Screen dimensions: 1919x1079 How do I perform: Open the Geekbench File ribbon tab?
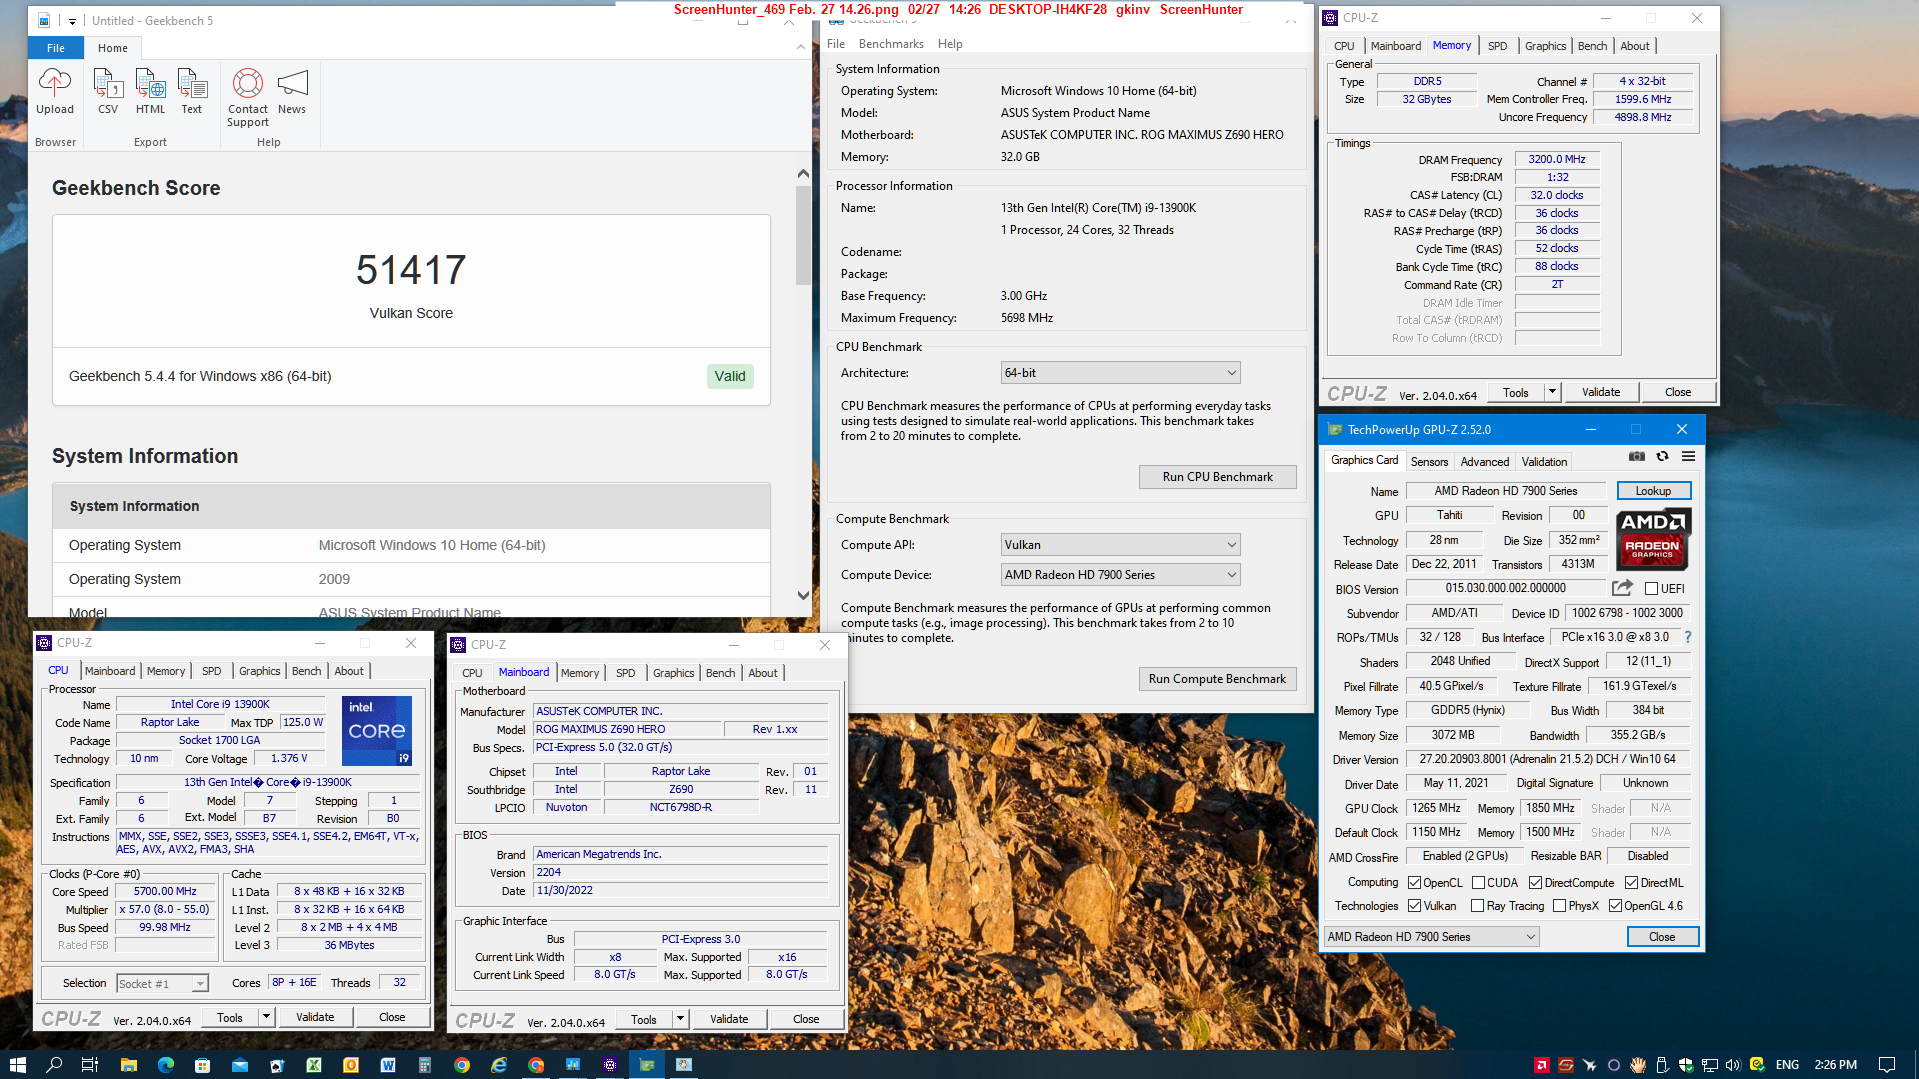point(56,48)
